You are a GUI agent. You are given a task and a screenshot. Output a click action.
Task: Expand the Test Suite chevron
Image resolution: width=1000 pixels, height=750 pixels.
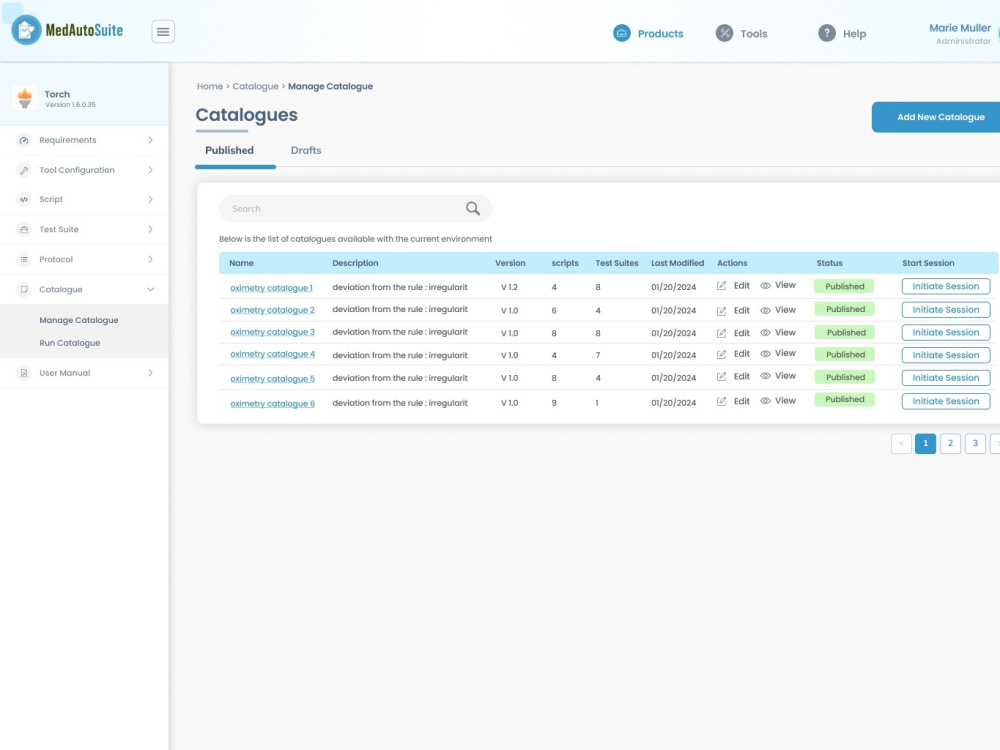tap(151, 230)
